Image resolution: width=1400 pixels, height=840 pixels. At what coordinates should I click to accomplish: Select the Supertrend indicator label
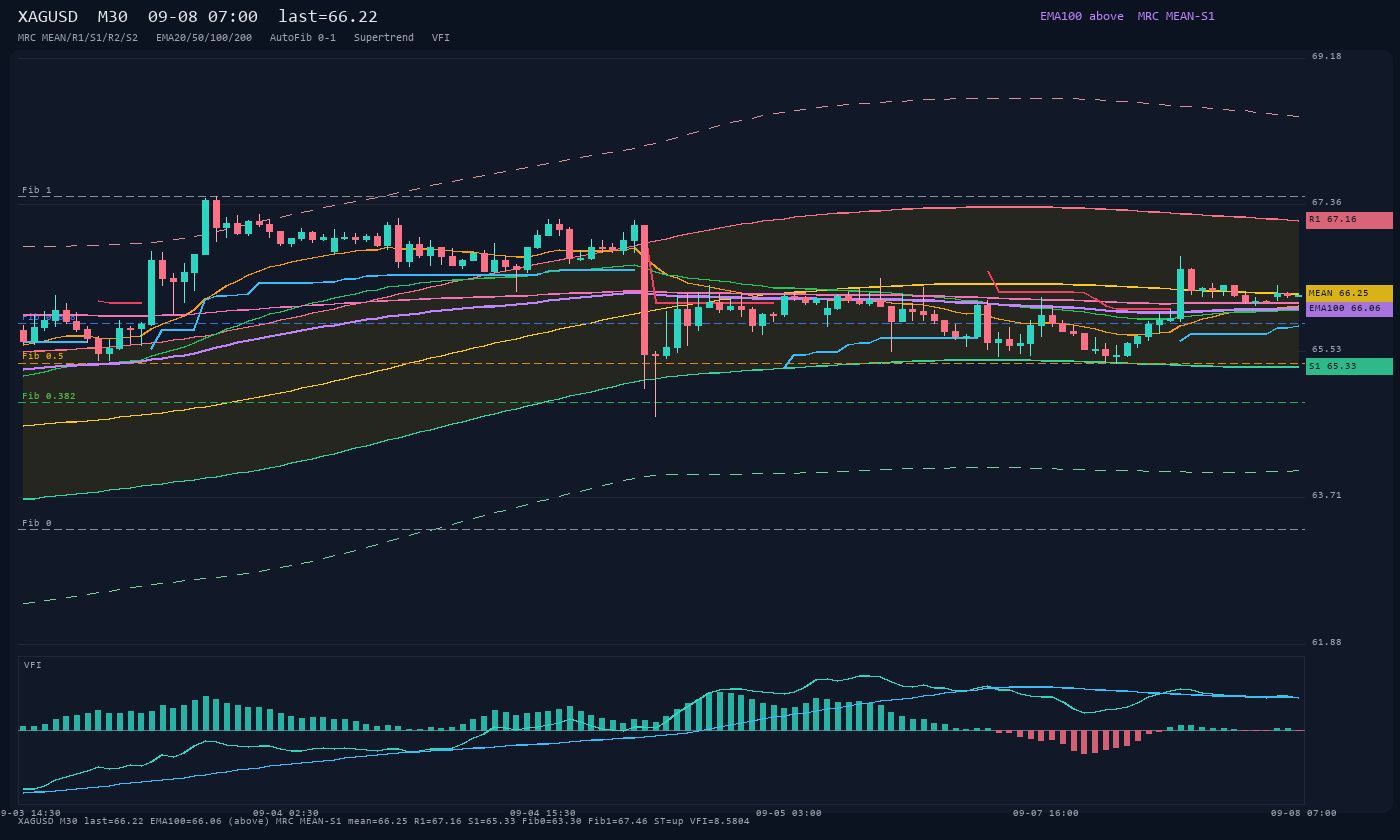coord(384,38)
